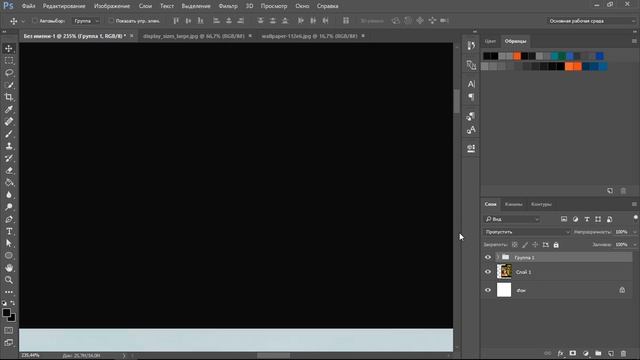Select the Ellipse shape tool

9,256
